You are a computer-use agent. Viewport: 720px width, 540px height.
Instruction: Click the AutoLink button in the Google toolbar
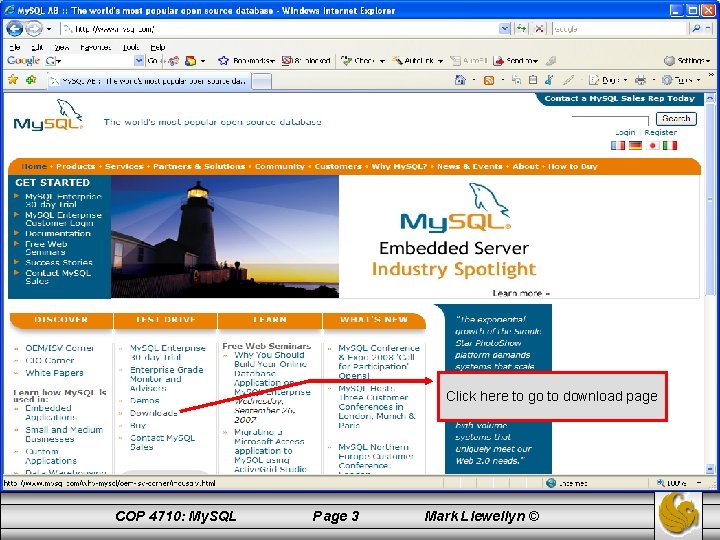point(413,61)
